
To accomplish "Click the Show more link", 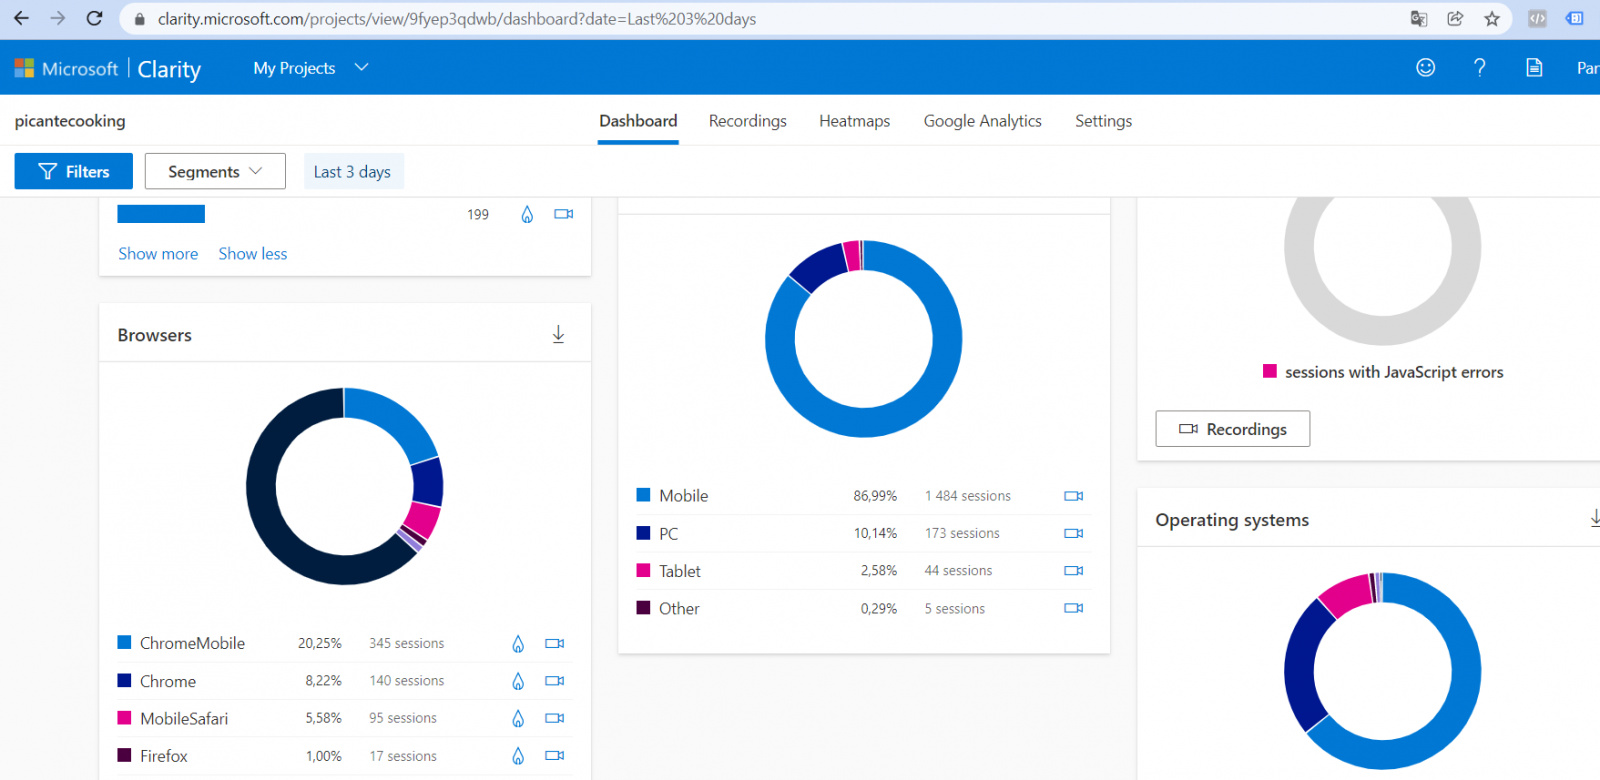I will [x=158, y=254].
